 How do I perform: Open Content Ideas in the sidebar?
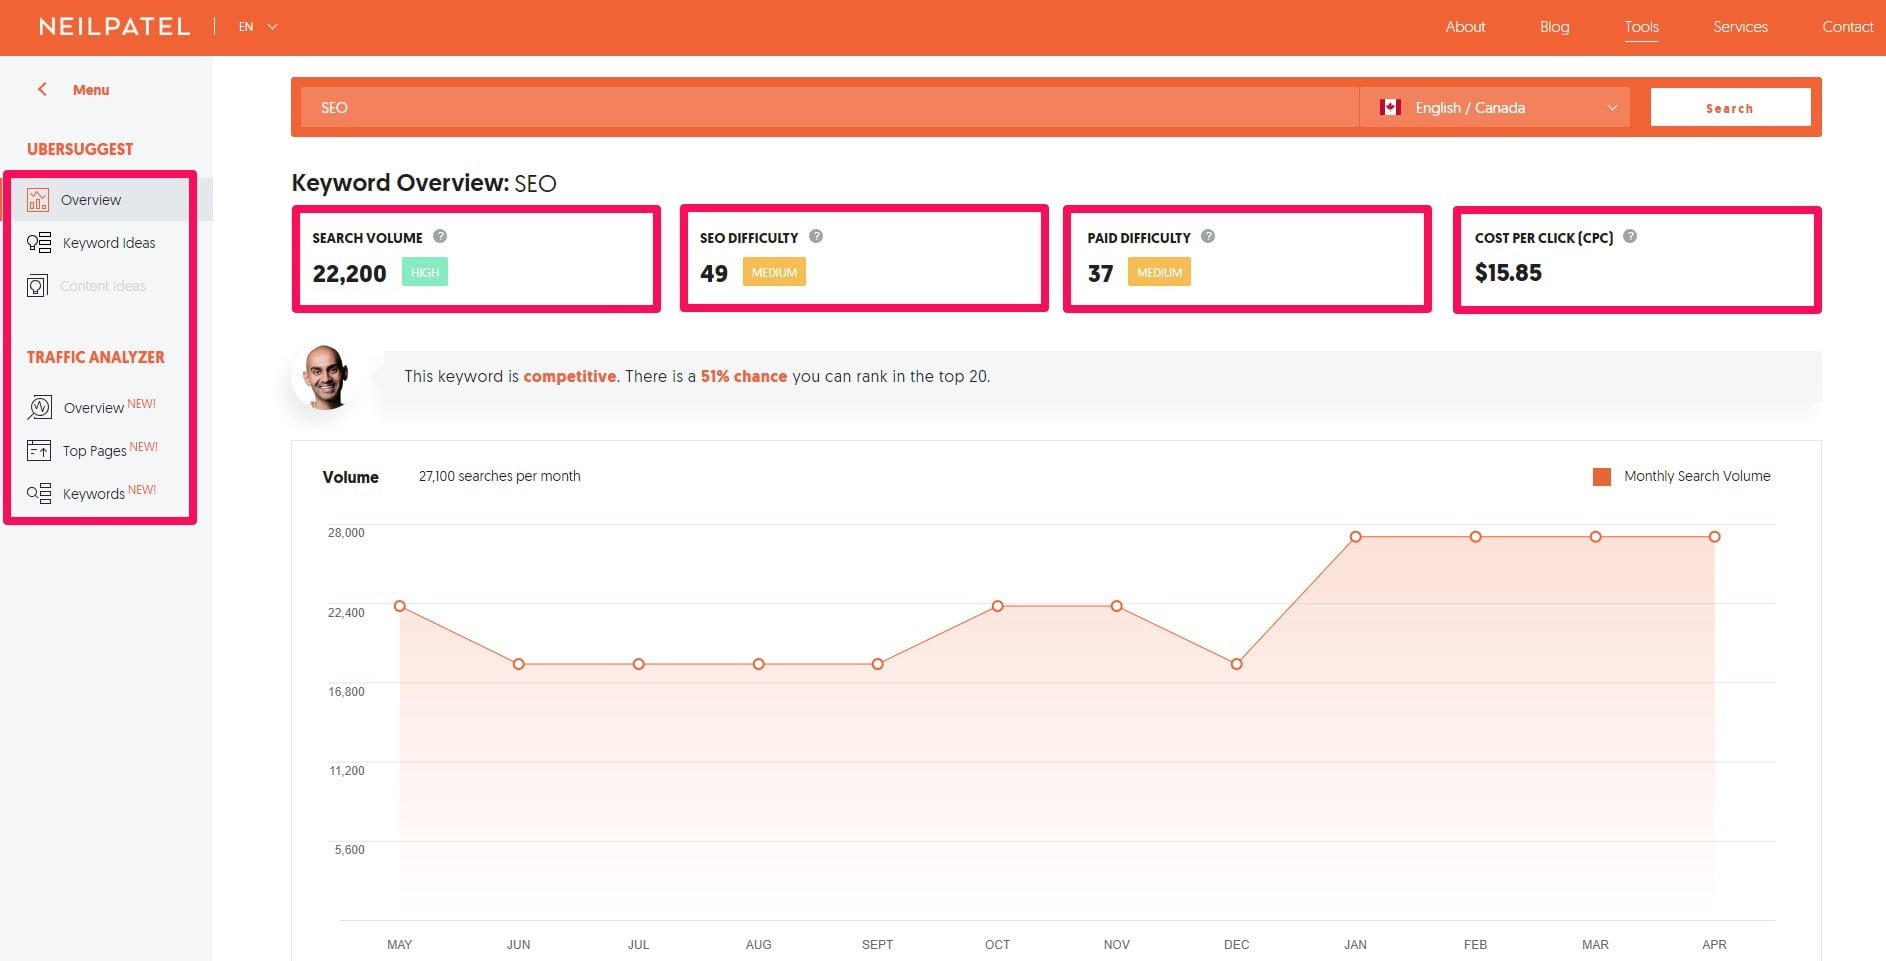[x=103, y=286]
